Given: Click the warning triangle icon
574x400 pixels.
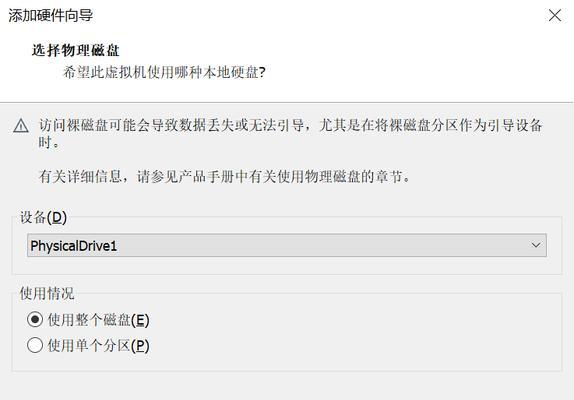Looking at the screenshot, I should (x=21, y=126).
